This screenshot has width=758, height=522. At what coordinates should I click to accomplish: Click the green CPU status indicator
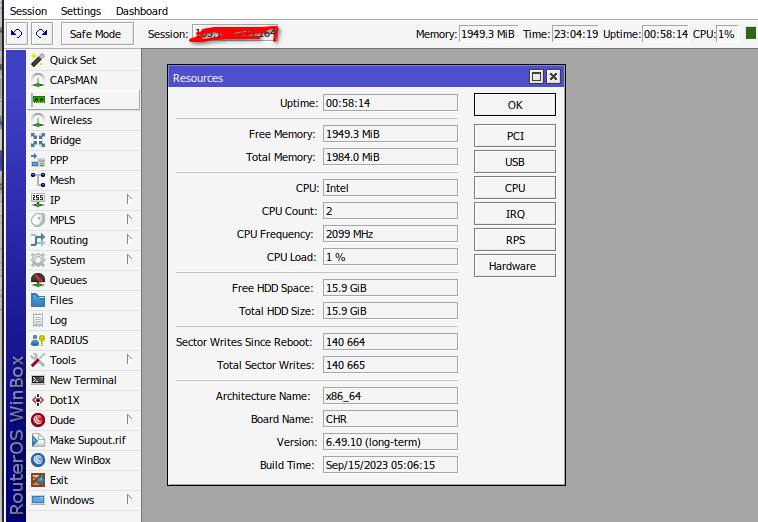750,33
